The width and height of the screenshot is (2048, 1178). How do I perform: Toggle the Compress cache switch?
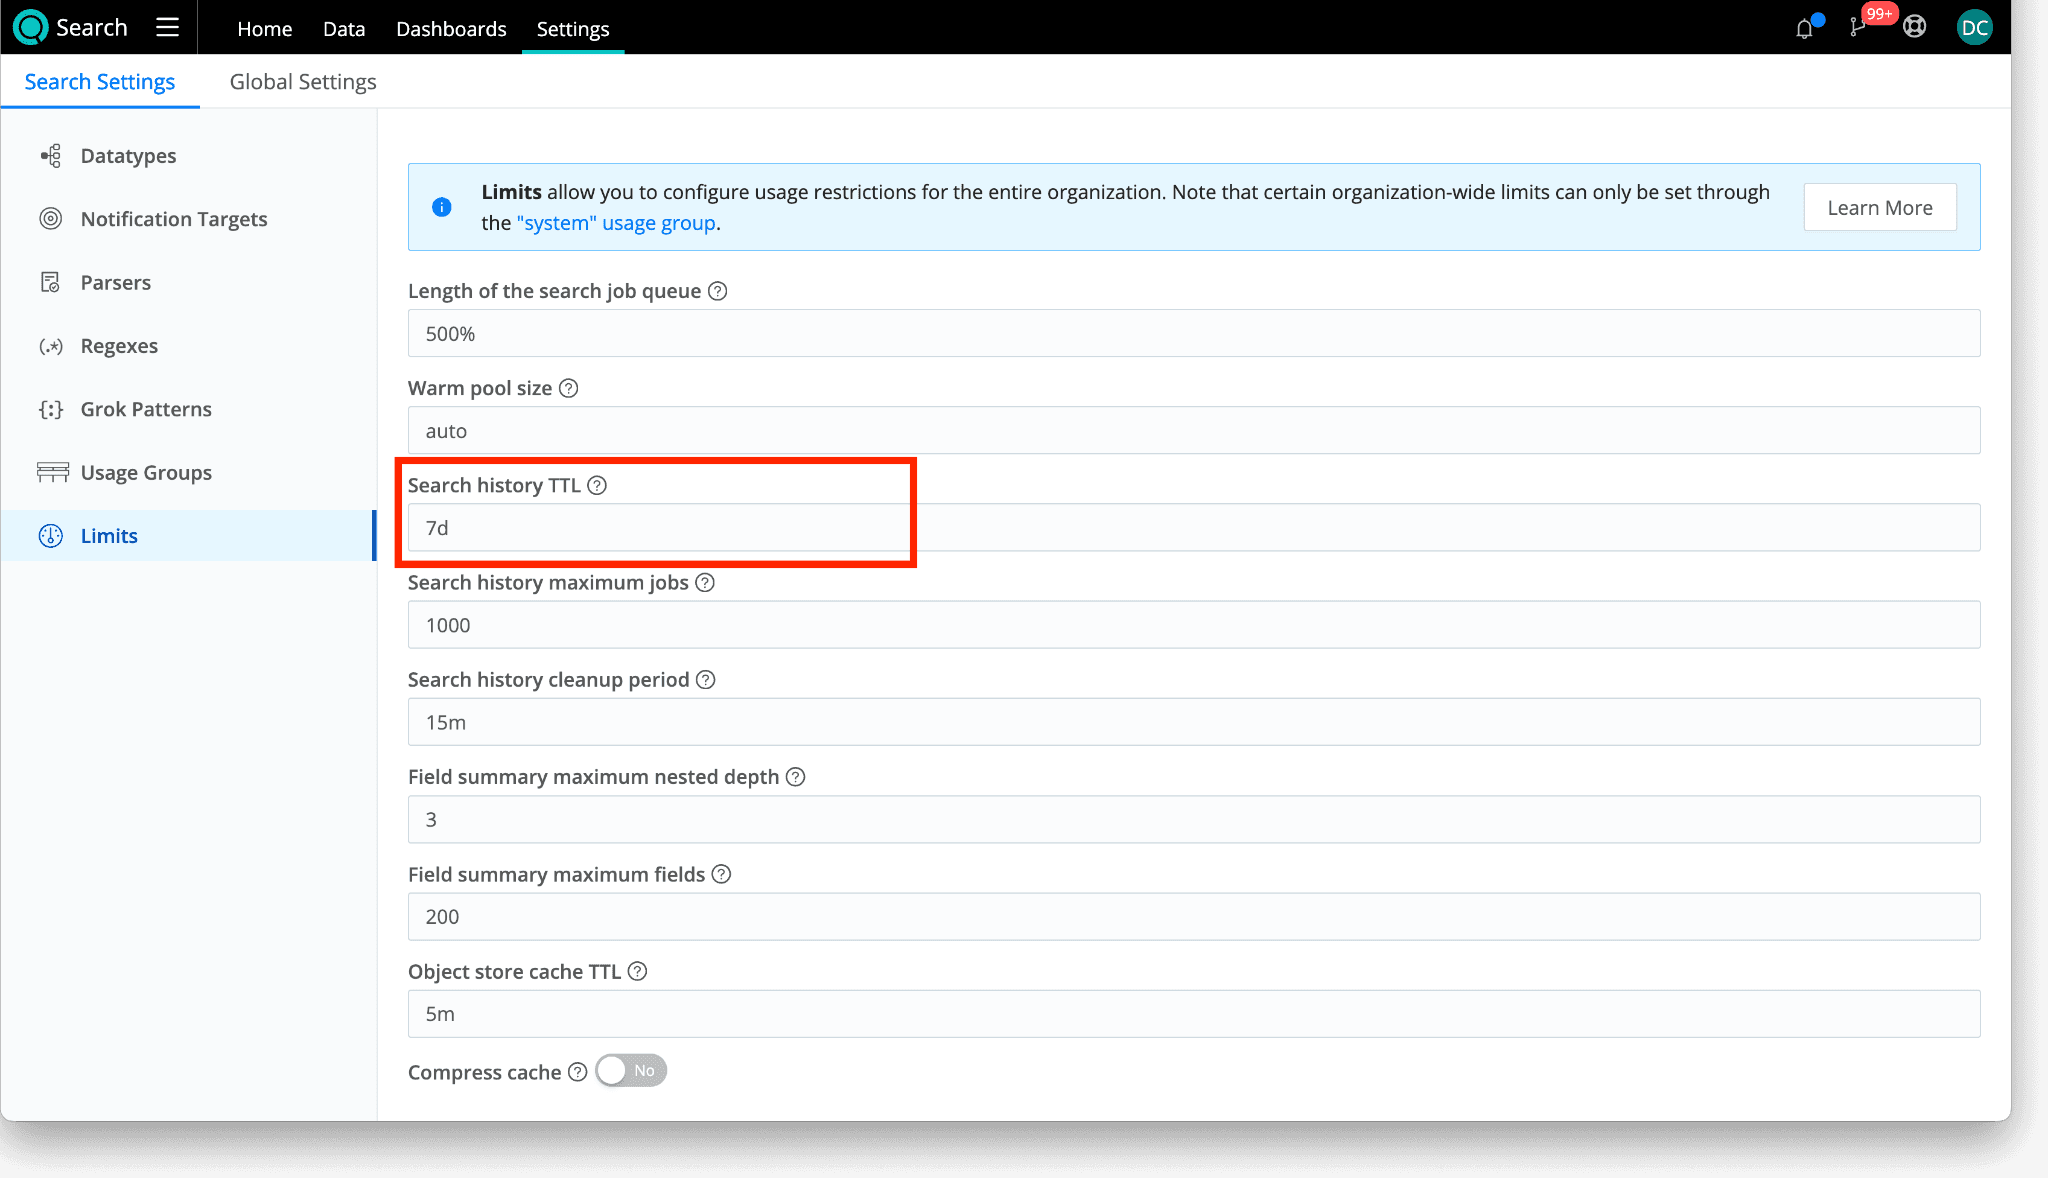click(x=631, y=1070)
